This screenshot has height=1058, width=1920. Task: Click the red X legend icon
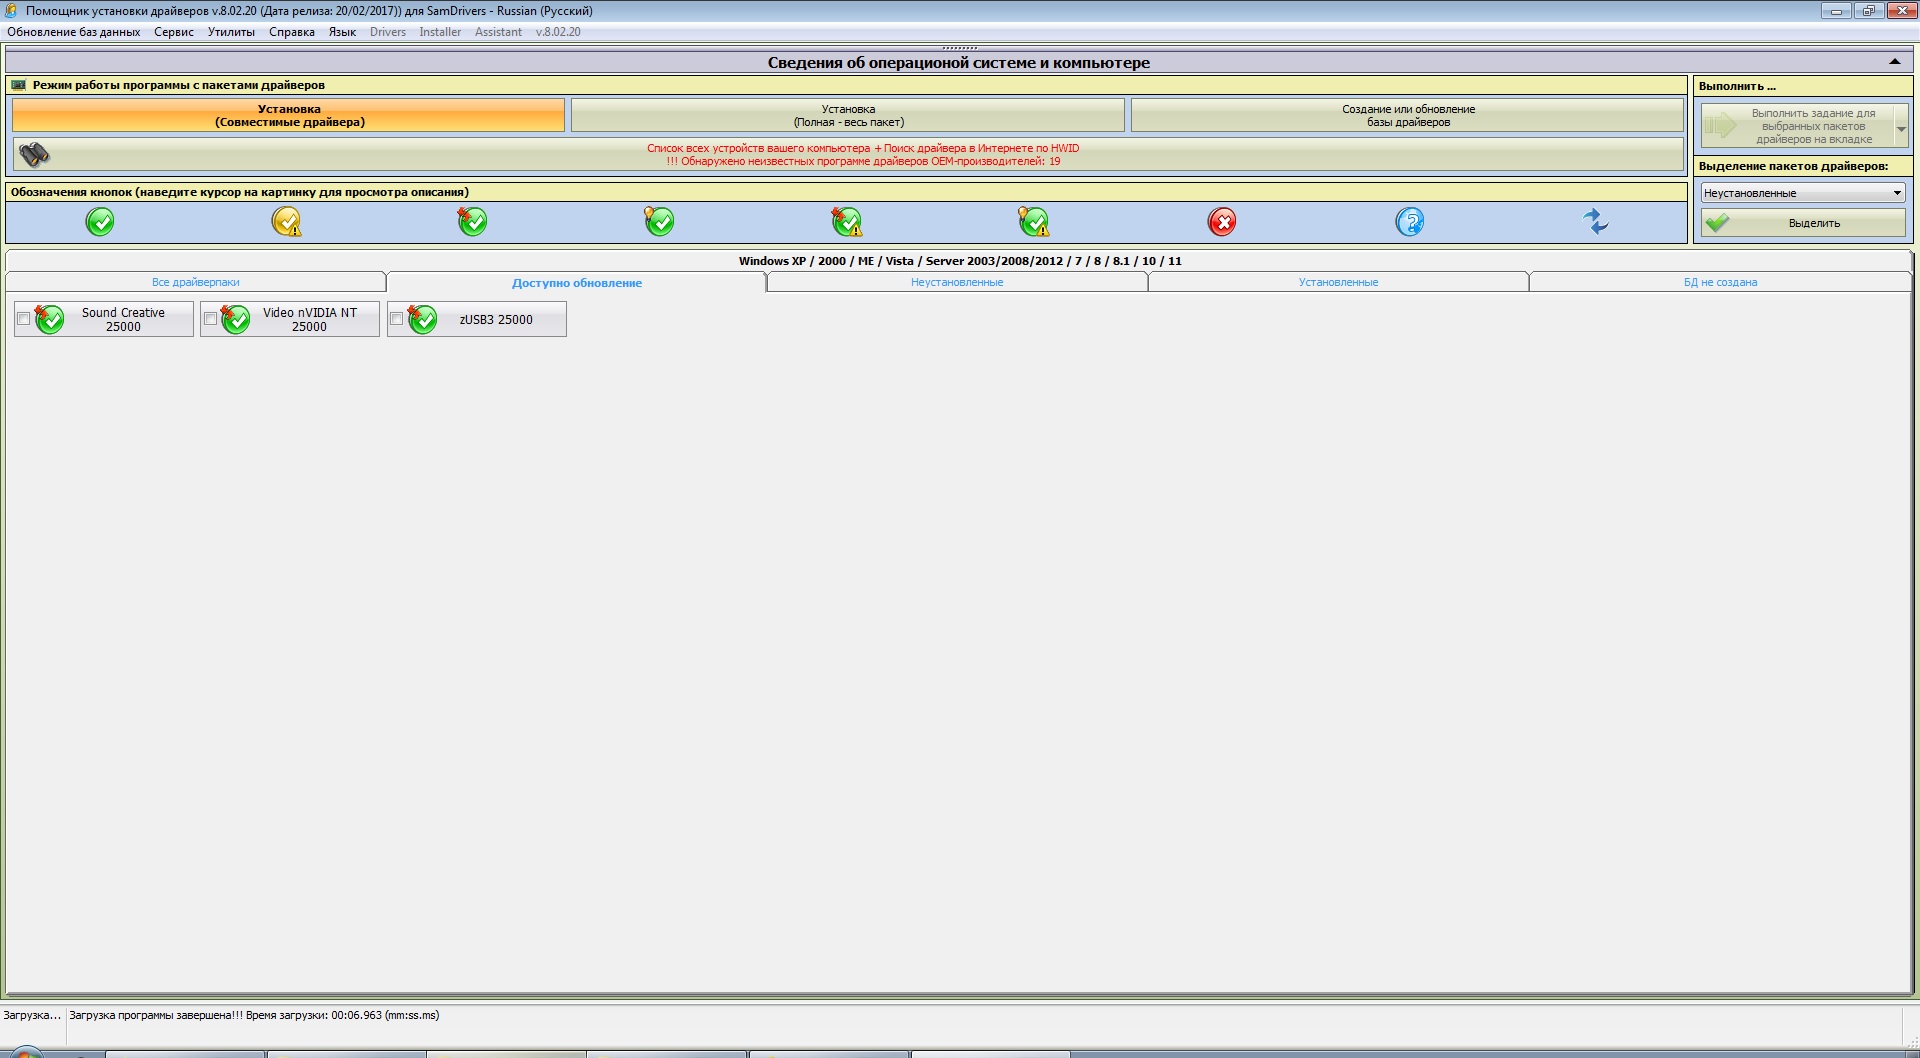1222,221
